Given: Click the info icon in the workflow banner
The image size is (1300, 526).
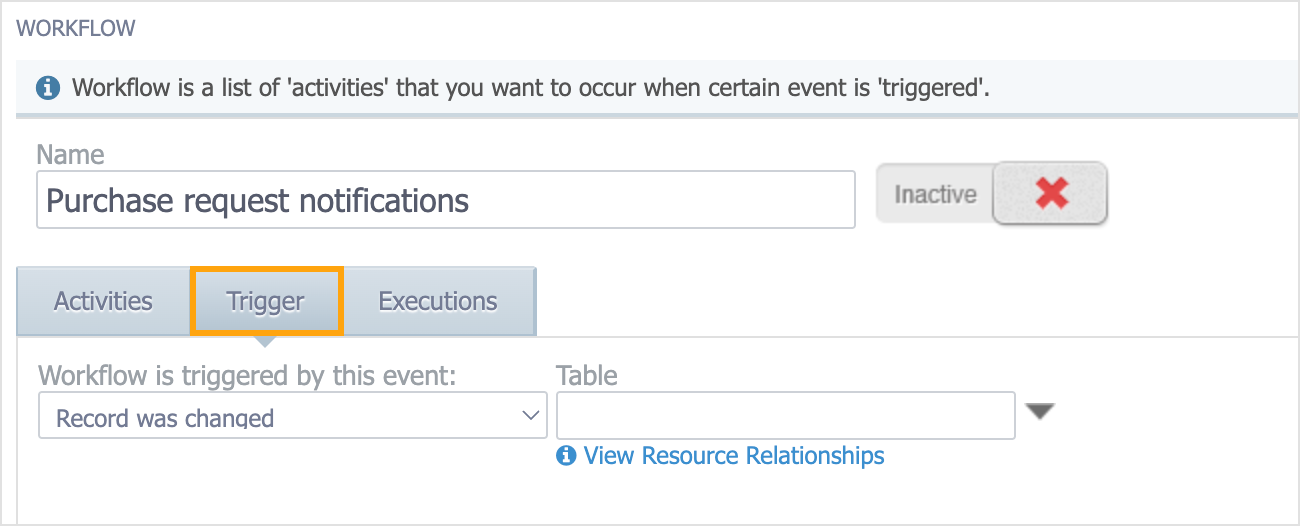Looking at the screenshot, I should tap(46, 87).
